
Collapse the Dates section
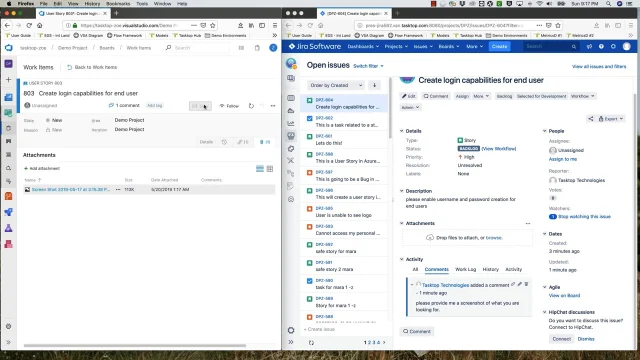pos(544,234)
